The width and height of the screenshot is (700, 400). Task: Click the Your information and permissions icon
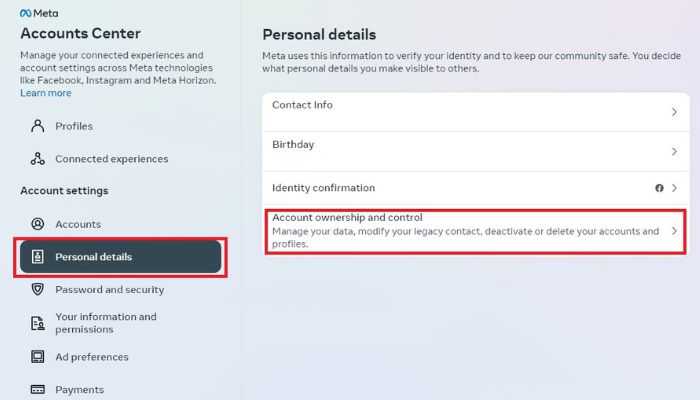(38, 323)
